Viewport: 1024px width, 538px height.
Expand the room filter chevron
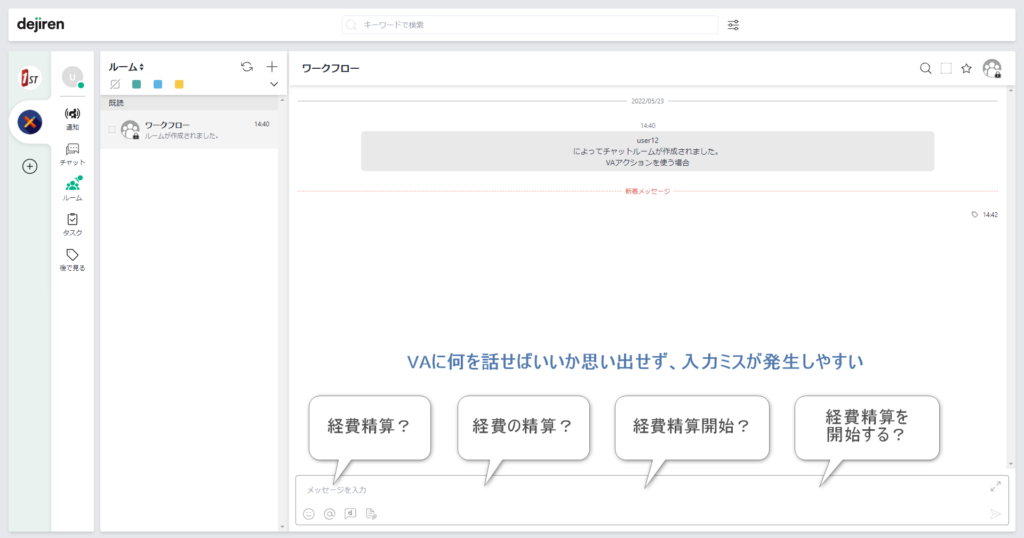(x=274, y=85)
